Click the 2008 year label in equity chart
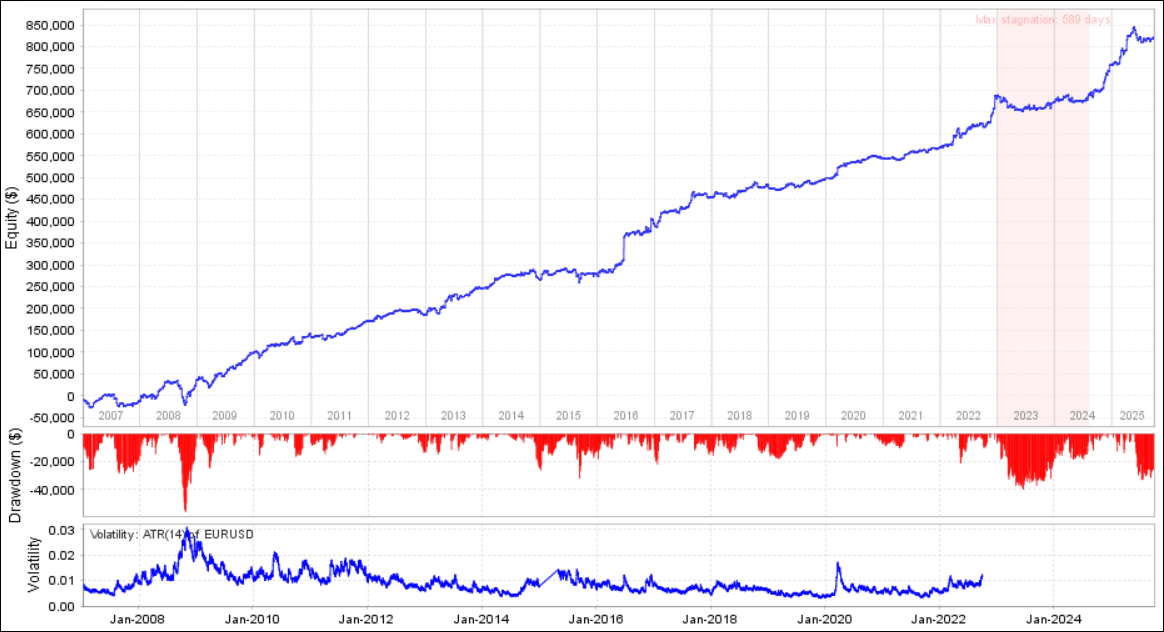 click(168, 416)
